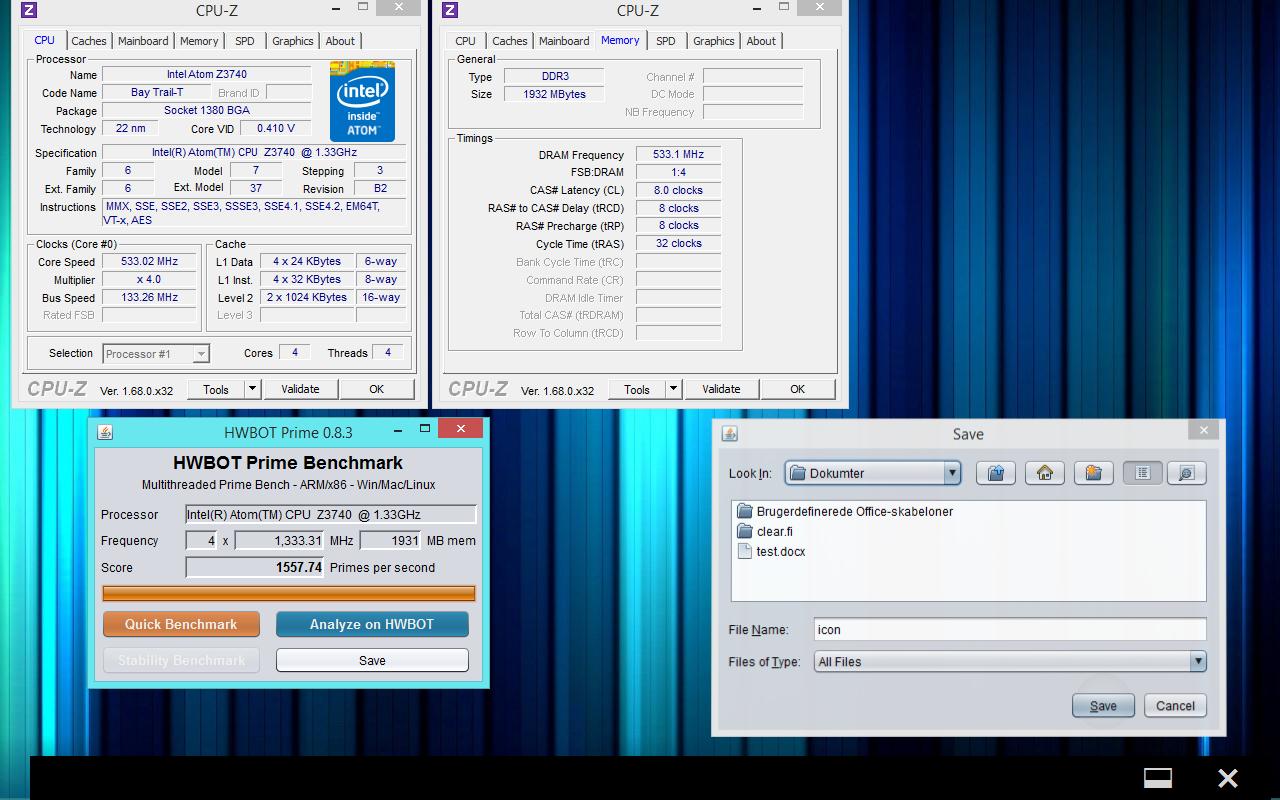Click OK in the left CPU-Z window
Screen dimensions: 1280x800
pos(376,389)
